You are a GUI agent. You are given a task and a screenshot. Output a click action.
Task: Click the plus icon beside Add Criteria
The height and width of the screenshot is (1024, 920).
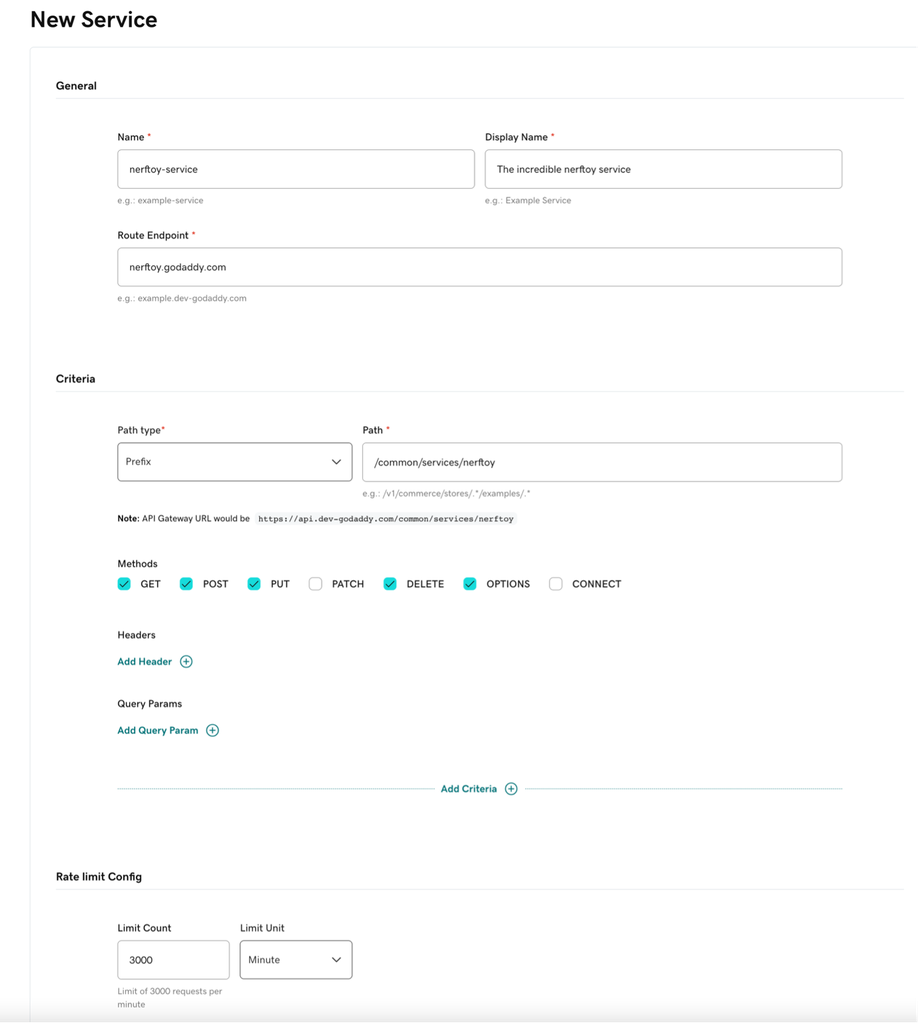point(511,789)
